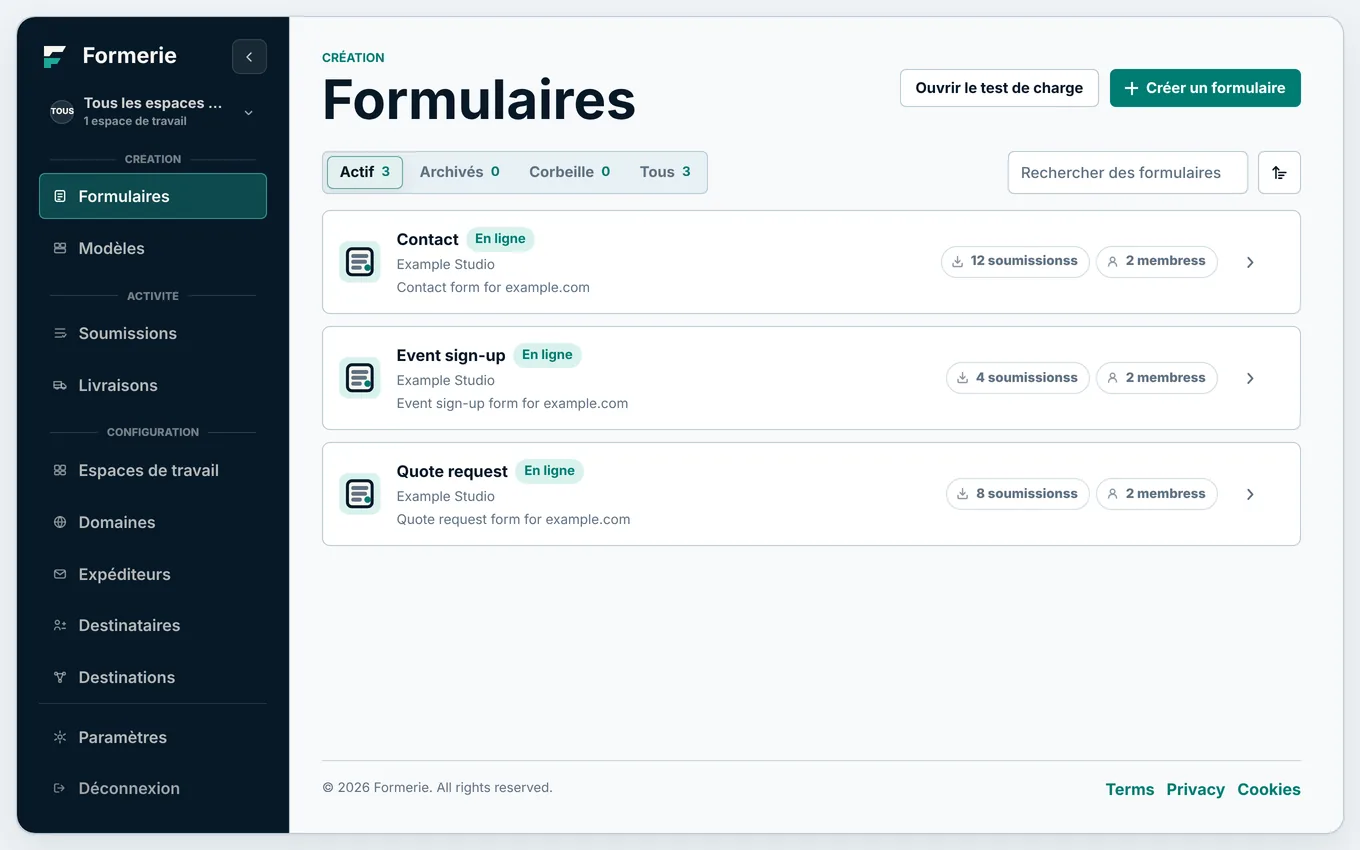Navigate to Livraisons
This screenshot has height=850, width=1360.
153,385
